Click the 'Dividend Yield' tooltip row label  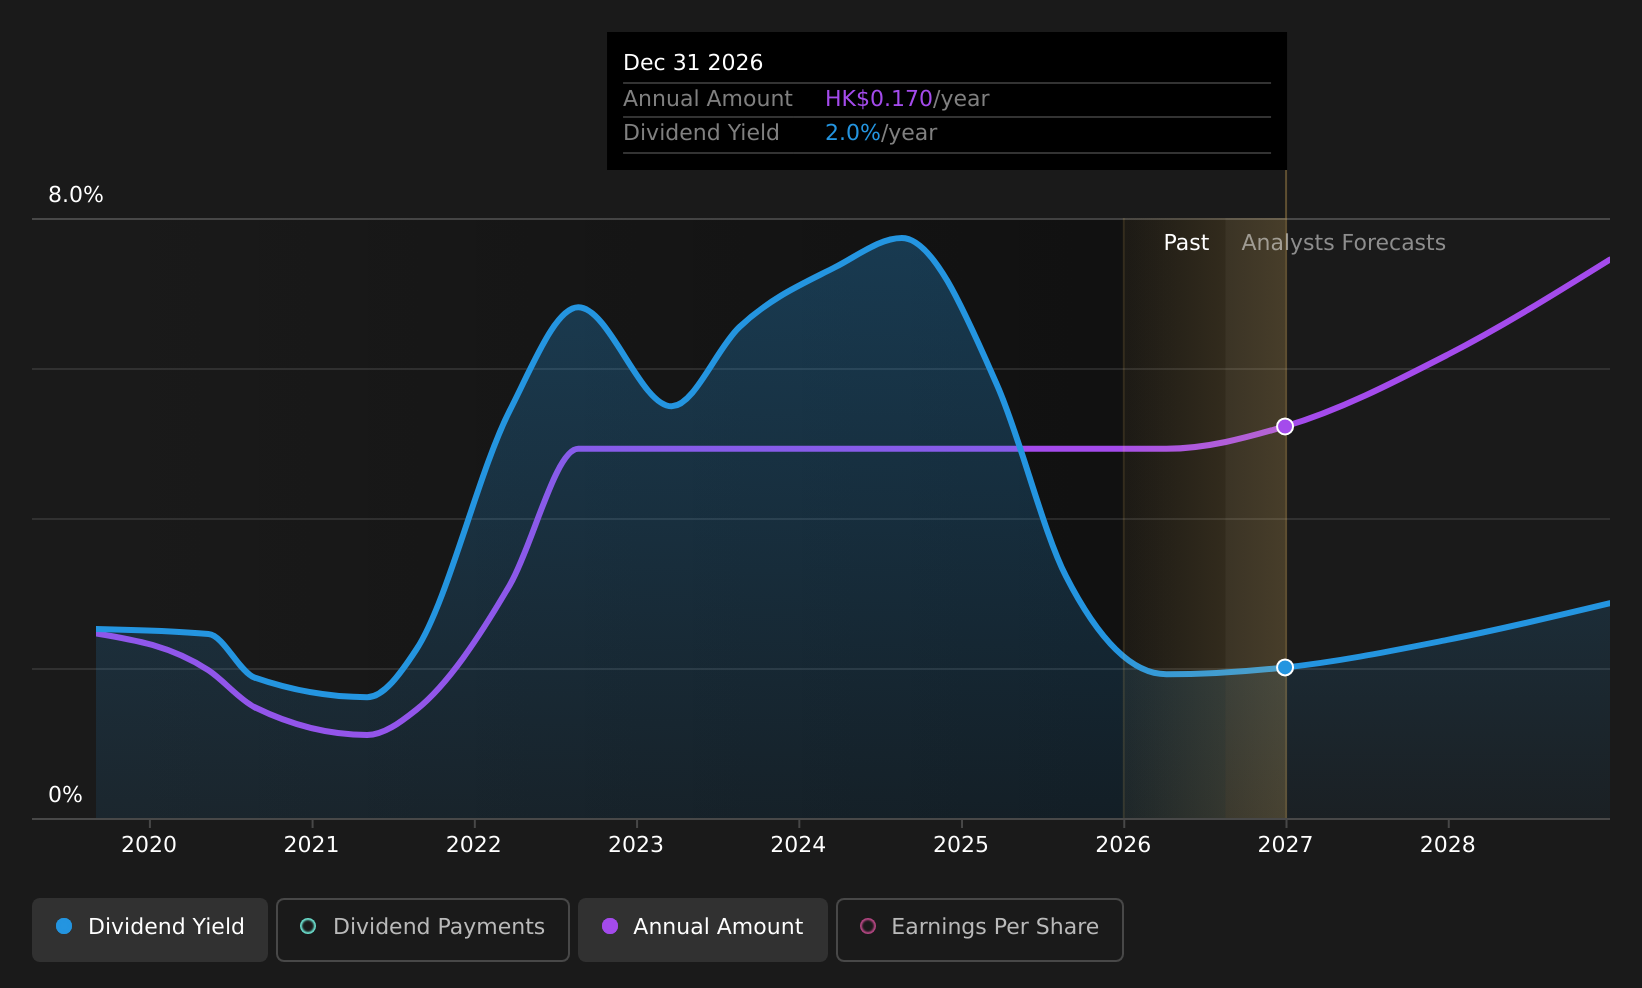pos(701,133)
